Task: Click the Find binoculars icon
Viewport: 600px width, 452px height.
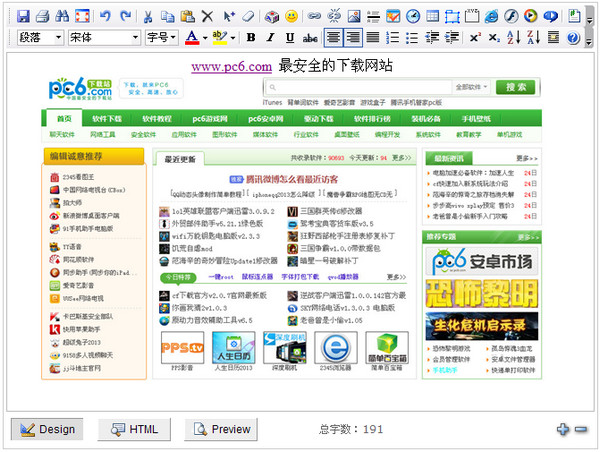Action: pyautogui.click(x=62, y=16)
